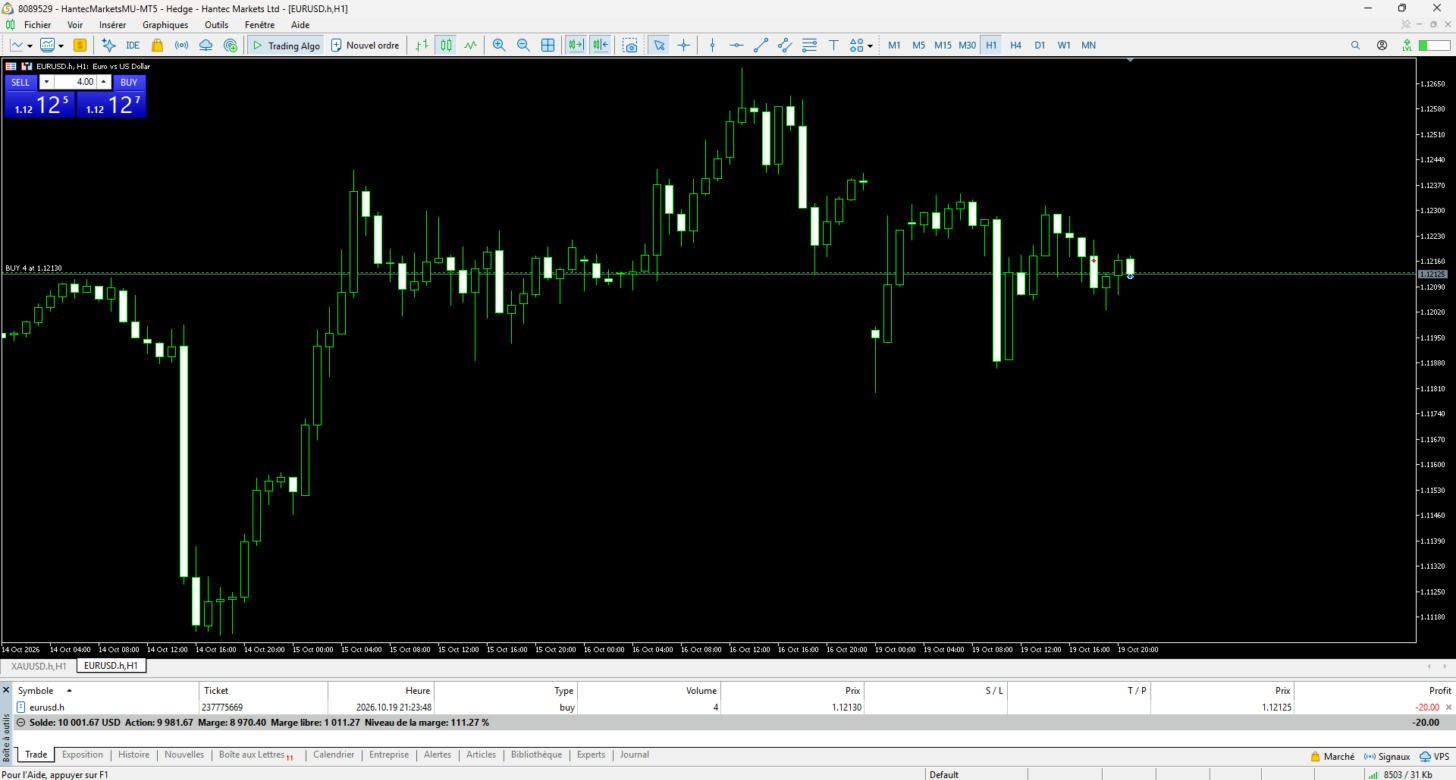
Task: Select the arrow cursor tool
Action: pyautogui.click(x=659, y=45)
